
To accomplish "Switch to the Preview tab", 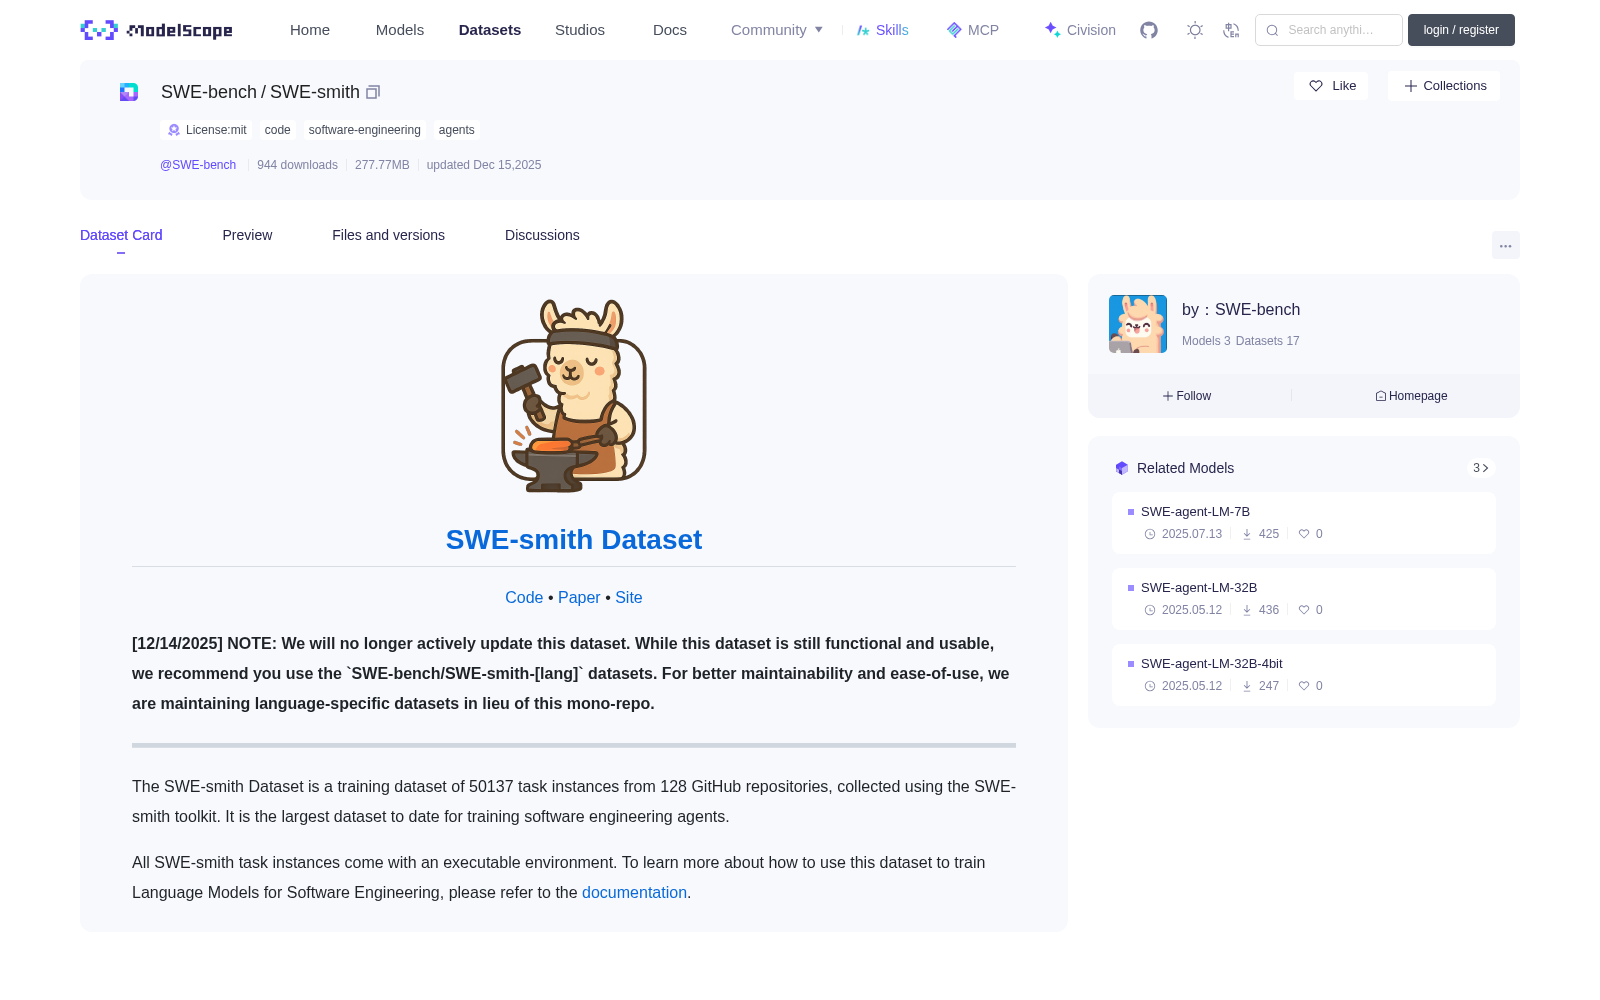I will (247, 235).
